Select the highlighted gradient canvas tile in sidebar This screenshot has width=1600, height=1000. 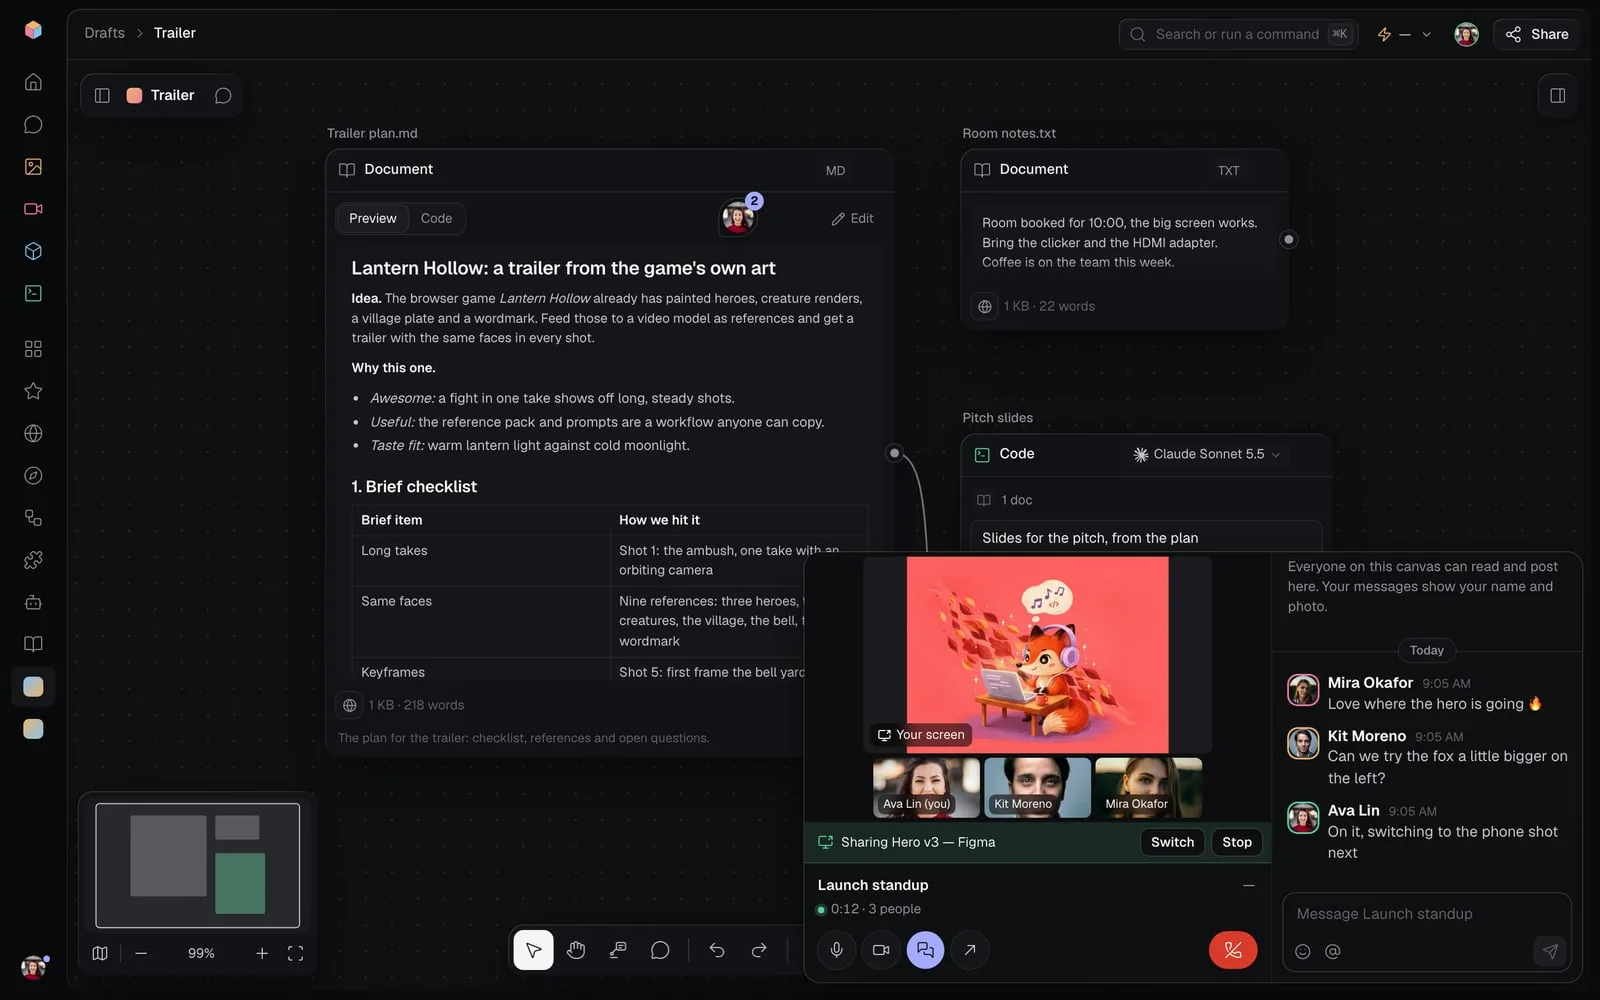[33, 687]
